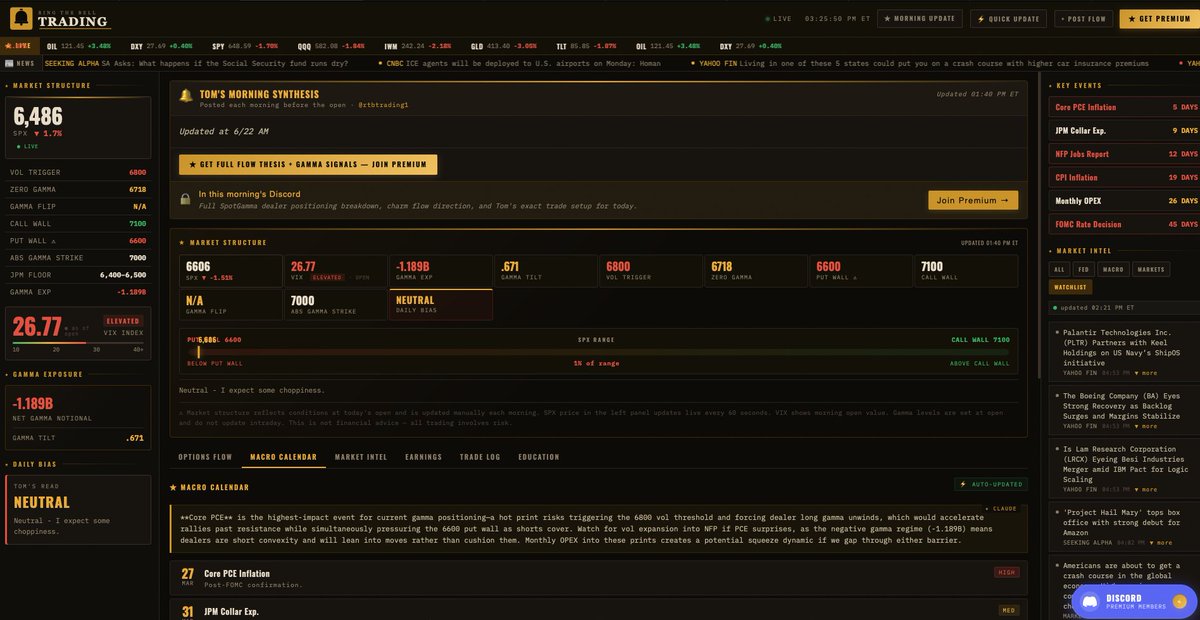
Task: Click the NEUTRAL Daily Bias card
Action: (x=440, y=304)
